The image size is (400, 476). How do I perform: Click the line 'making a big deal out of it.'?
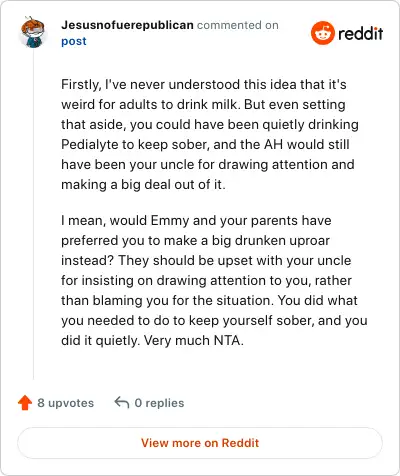point(143,185)
